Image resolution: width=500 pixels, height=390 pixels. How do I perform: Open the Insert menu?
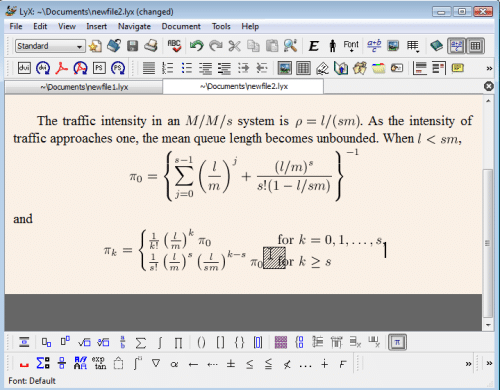[x=97, y=26]
